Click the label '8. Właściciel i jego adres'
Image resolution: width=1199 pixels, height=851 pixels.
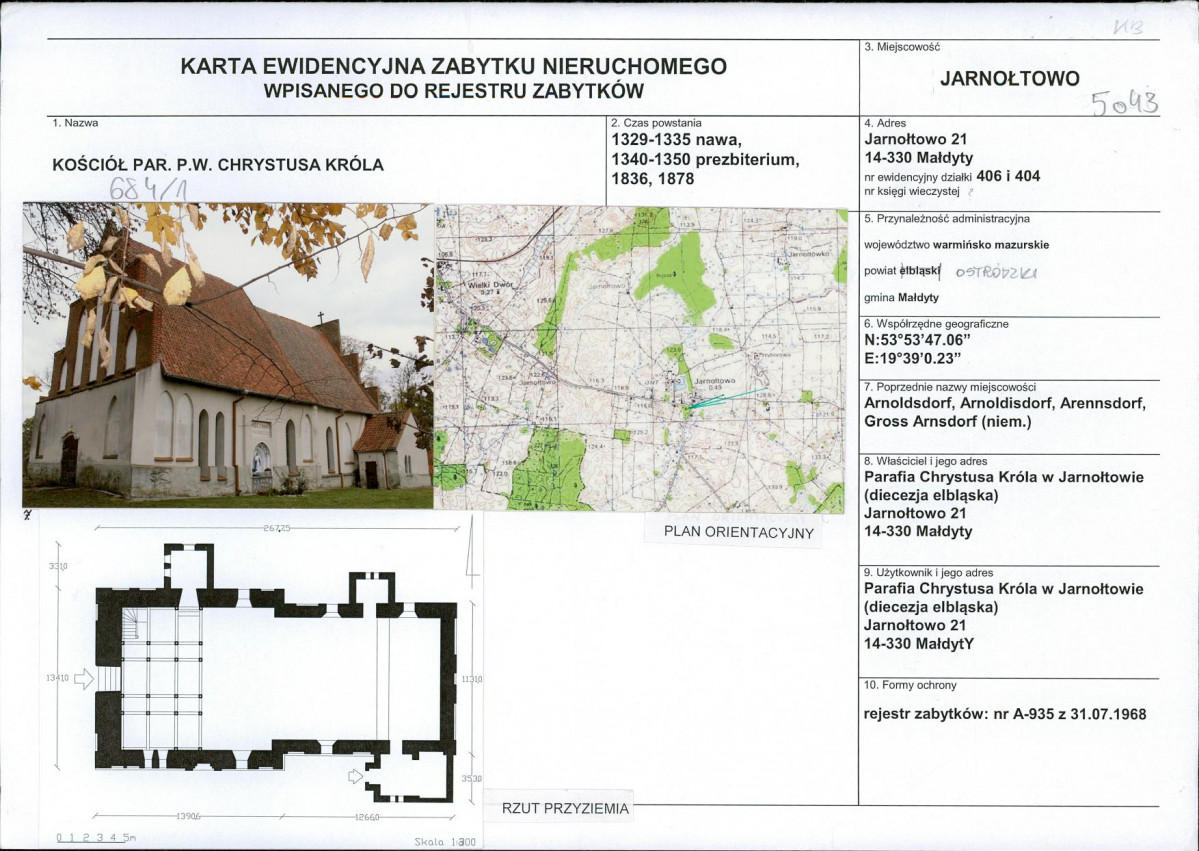point(925,461)
